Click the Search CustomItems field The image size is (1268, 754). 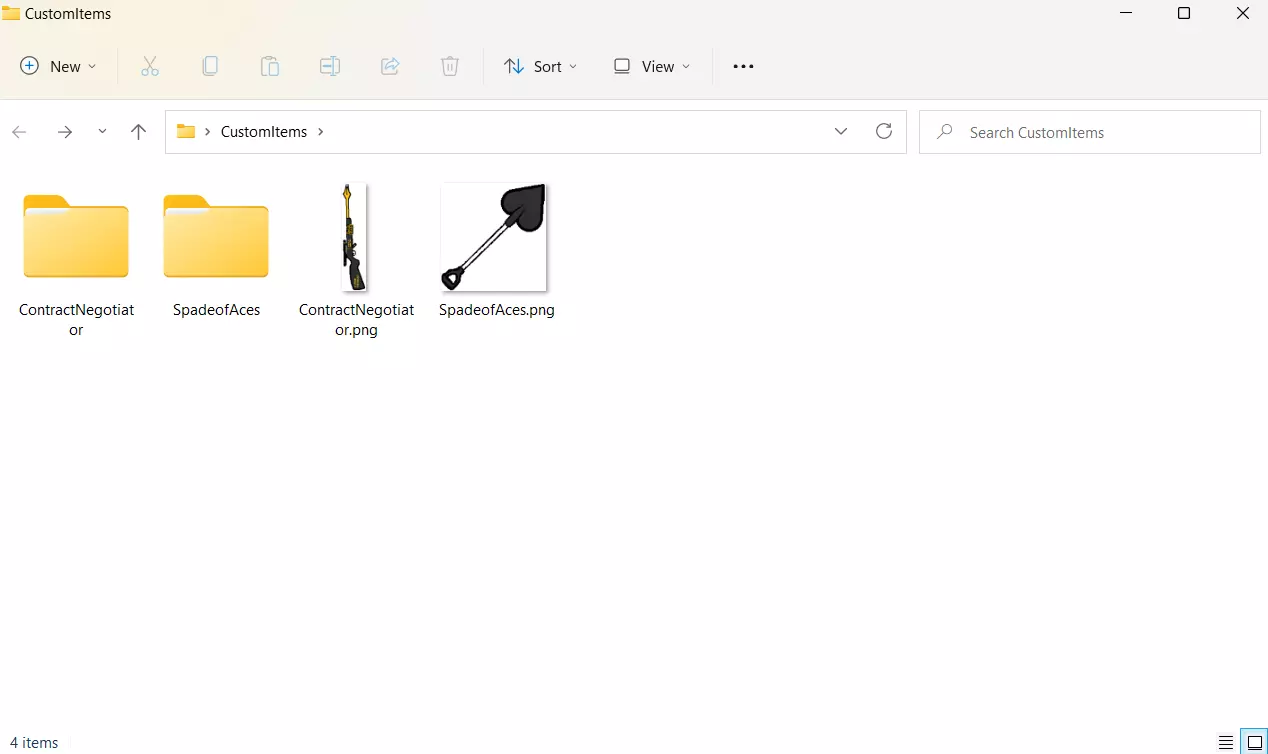[x=1090, y=132]
